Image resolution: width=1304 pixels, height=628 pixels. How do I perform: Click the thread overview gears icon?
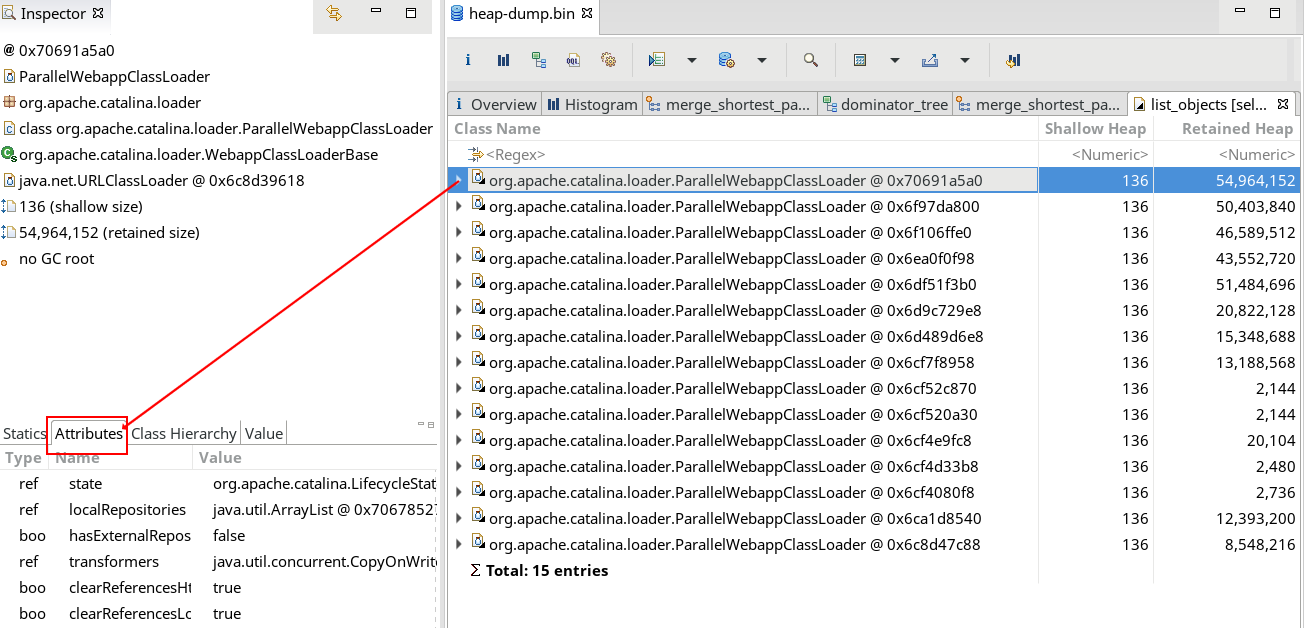coord(608,60)
